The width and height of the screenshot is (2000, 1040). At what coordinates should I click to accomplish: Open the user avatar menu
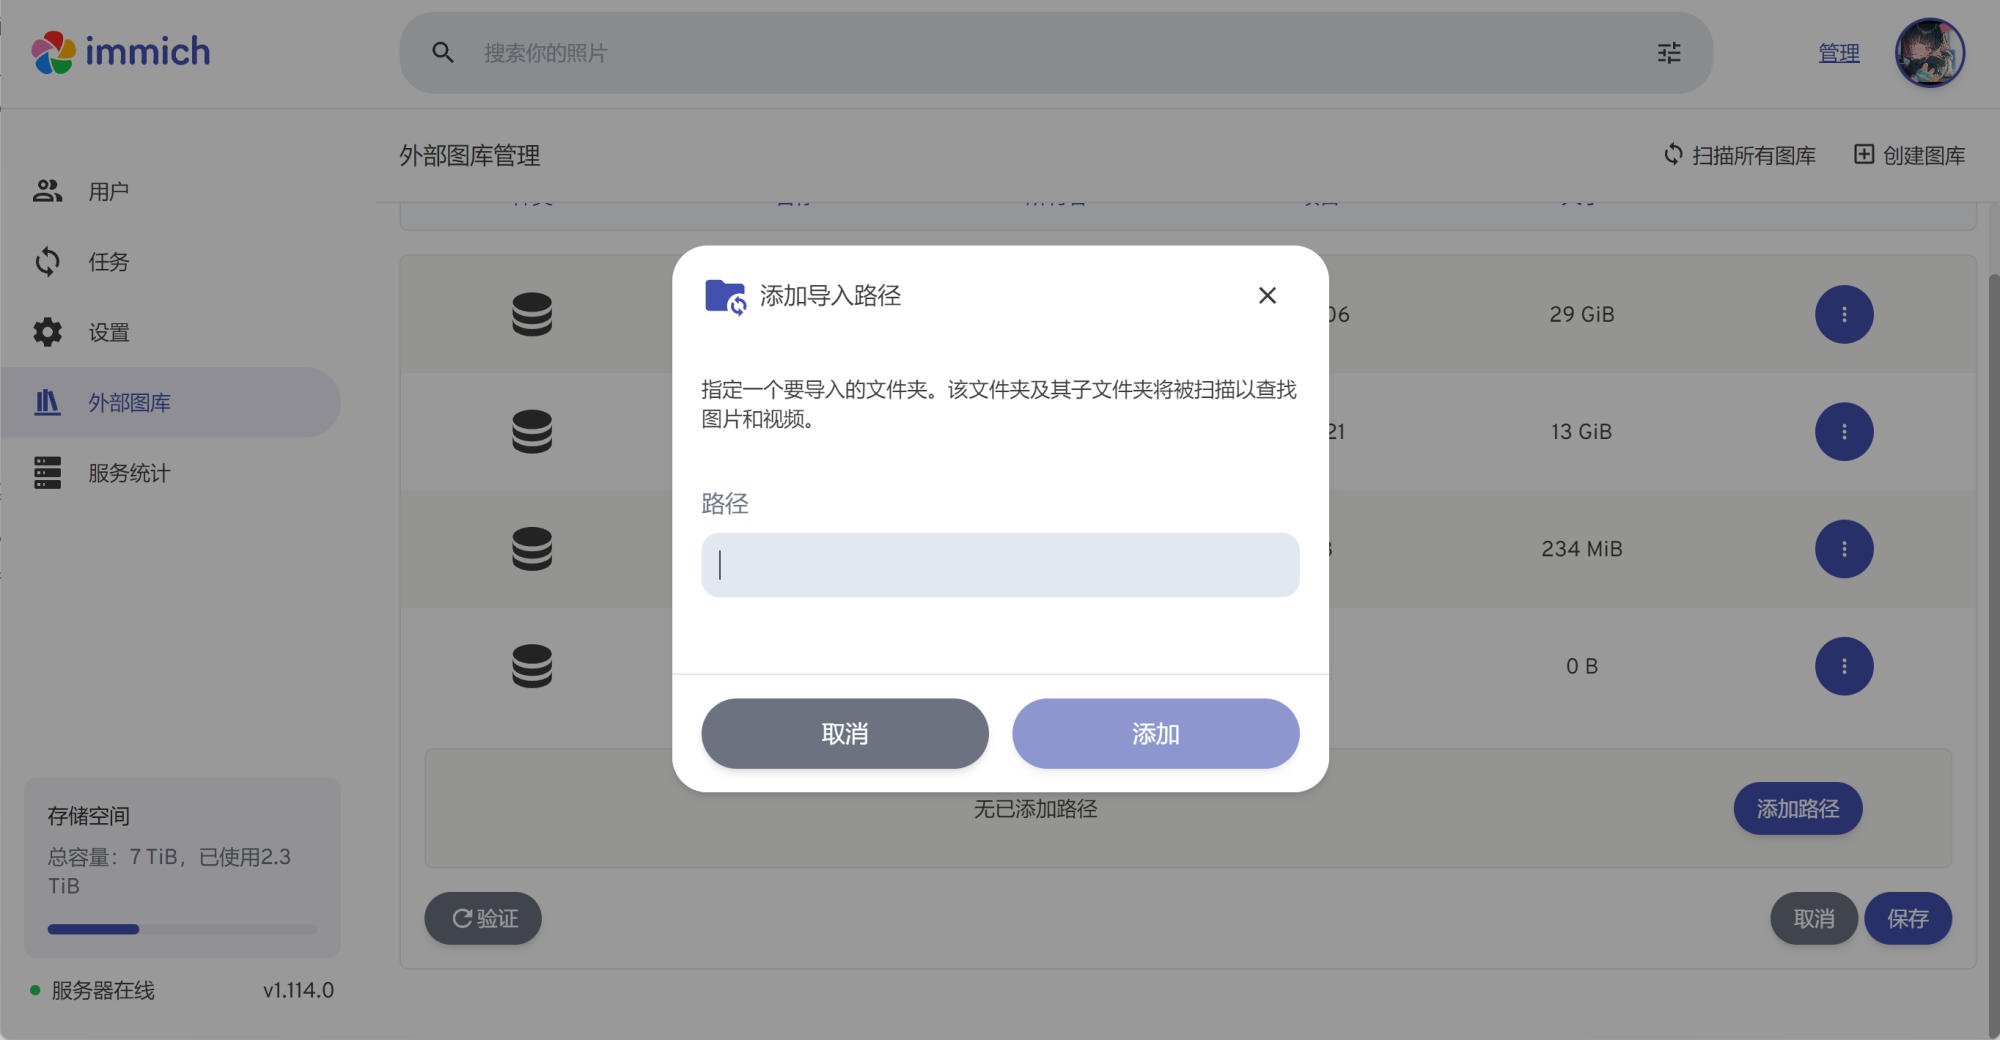pyautogui.click(x=1930, y=53)
